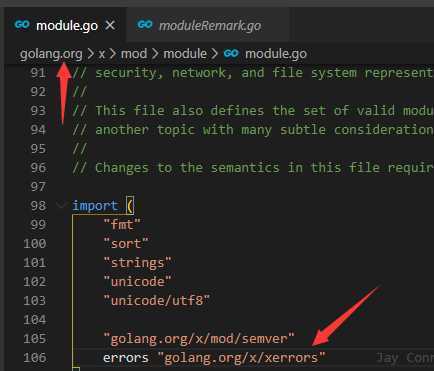The image size is (434, 371).
Task: Click the import keyword on line 98
Action: tap(95, 206)
